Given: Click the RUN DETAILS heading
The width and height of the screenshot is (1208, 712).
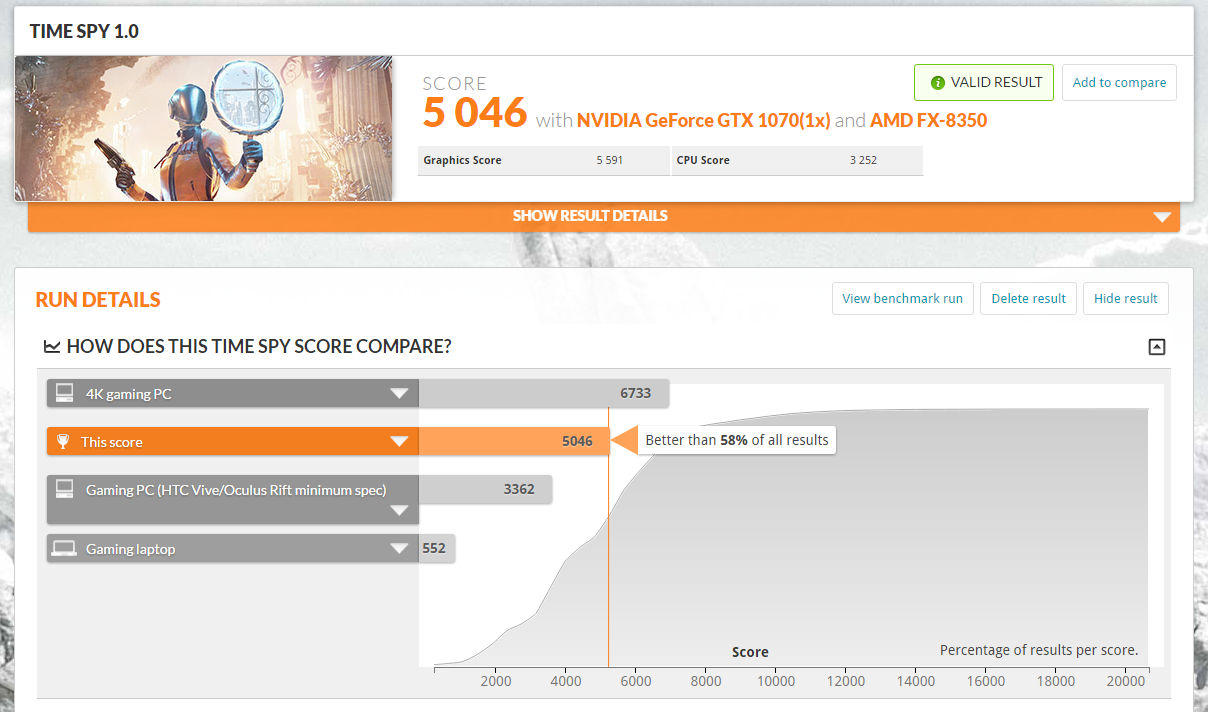Looking at the screenshot, I should coord(98,300).
